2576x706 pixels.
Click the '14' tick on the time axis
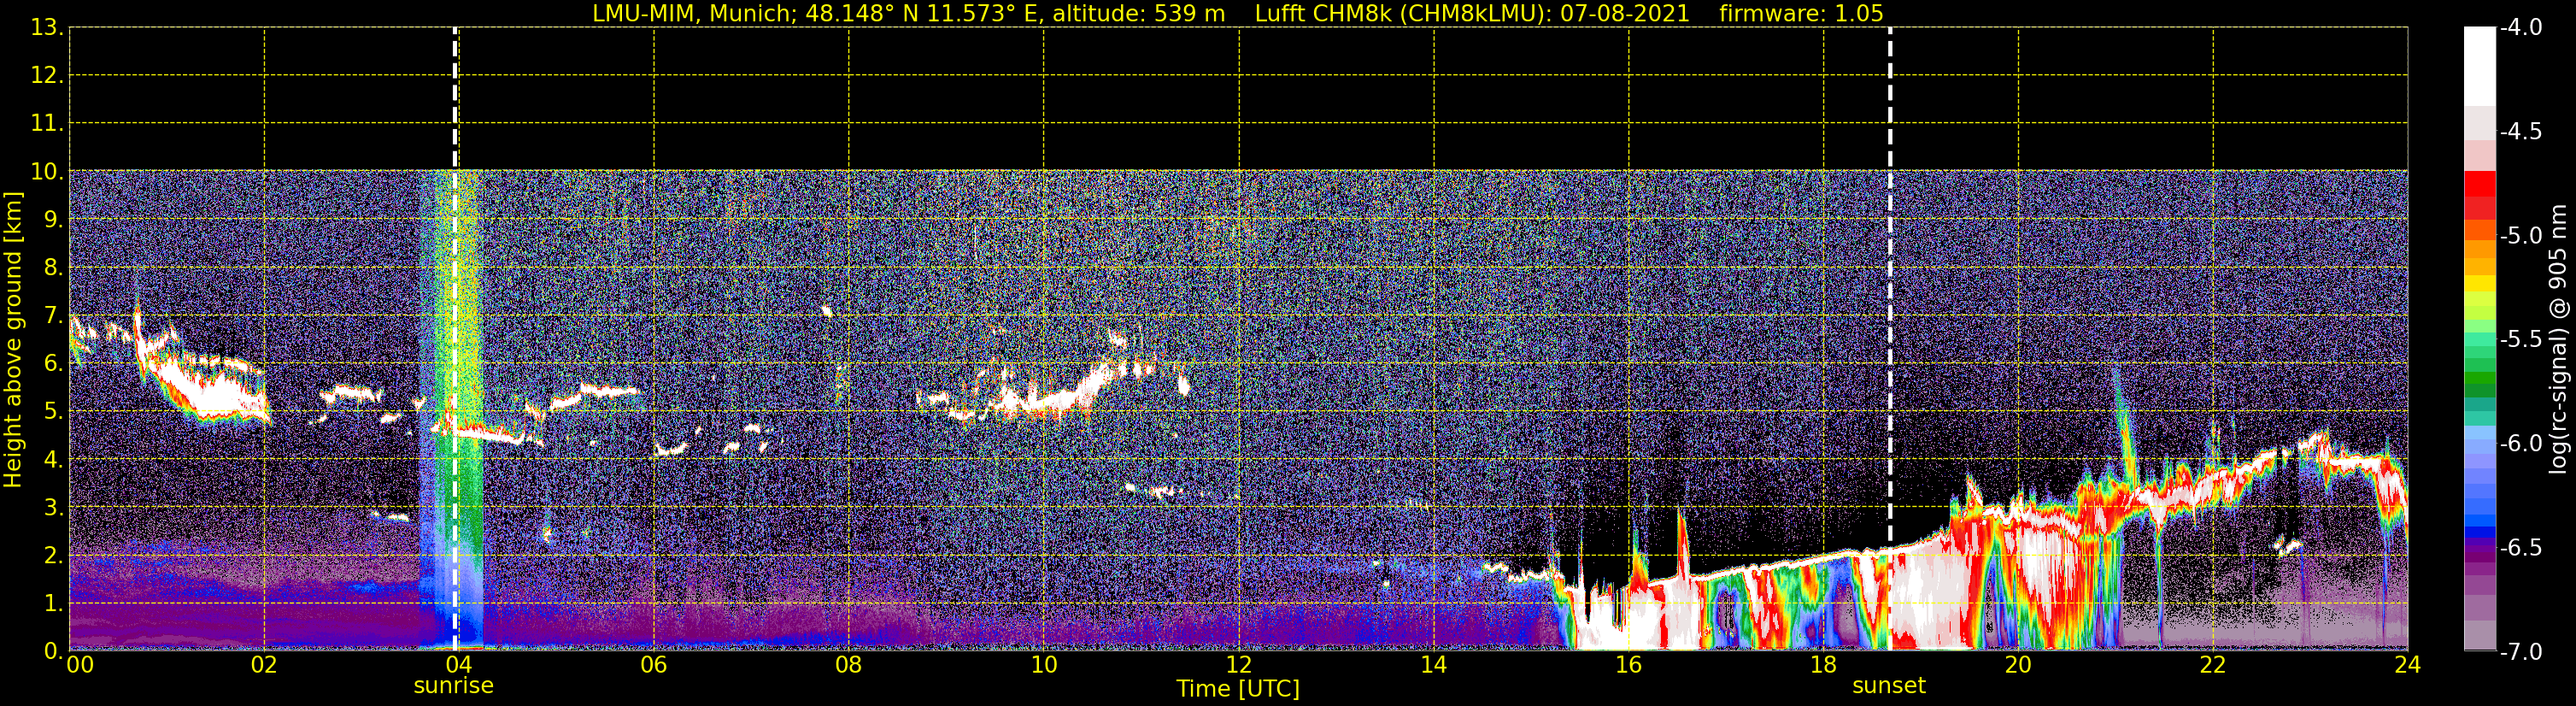pyautogui.click(x=1434, y=665)
